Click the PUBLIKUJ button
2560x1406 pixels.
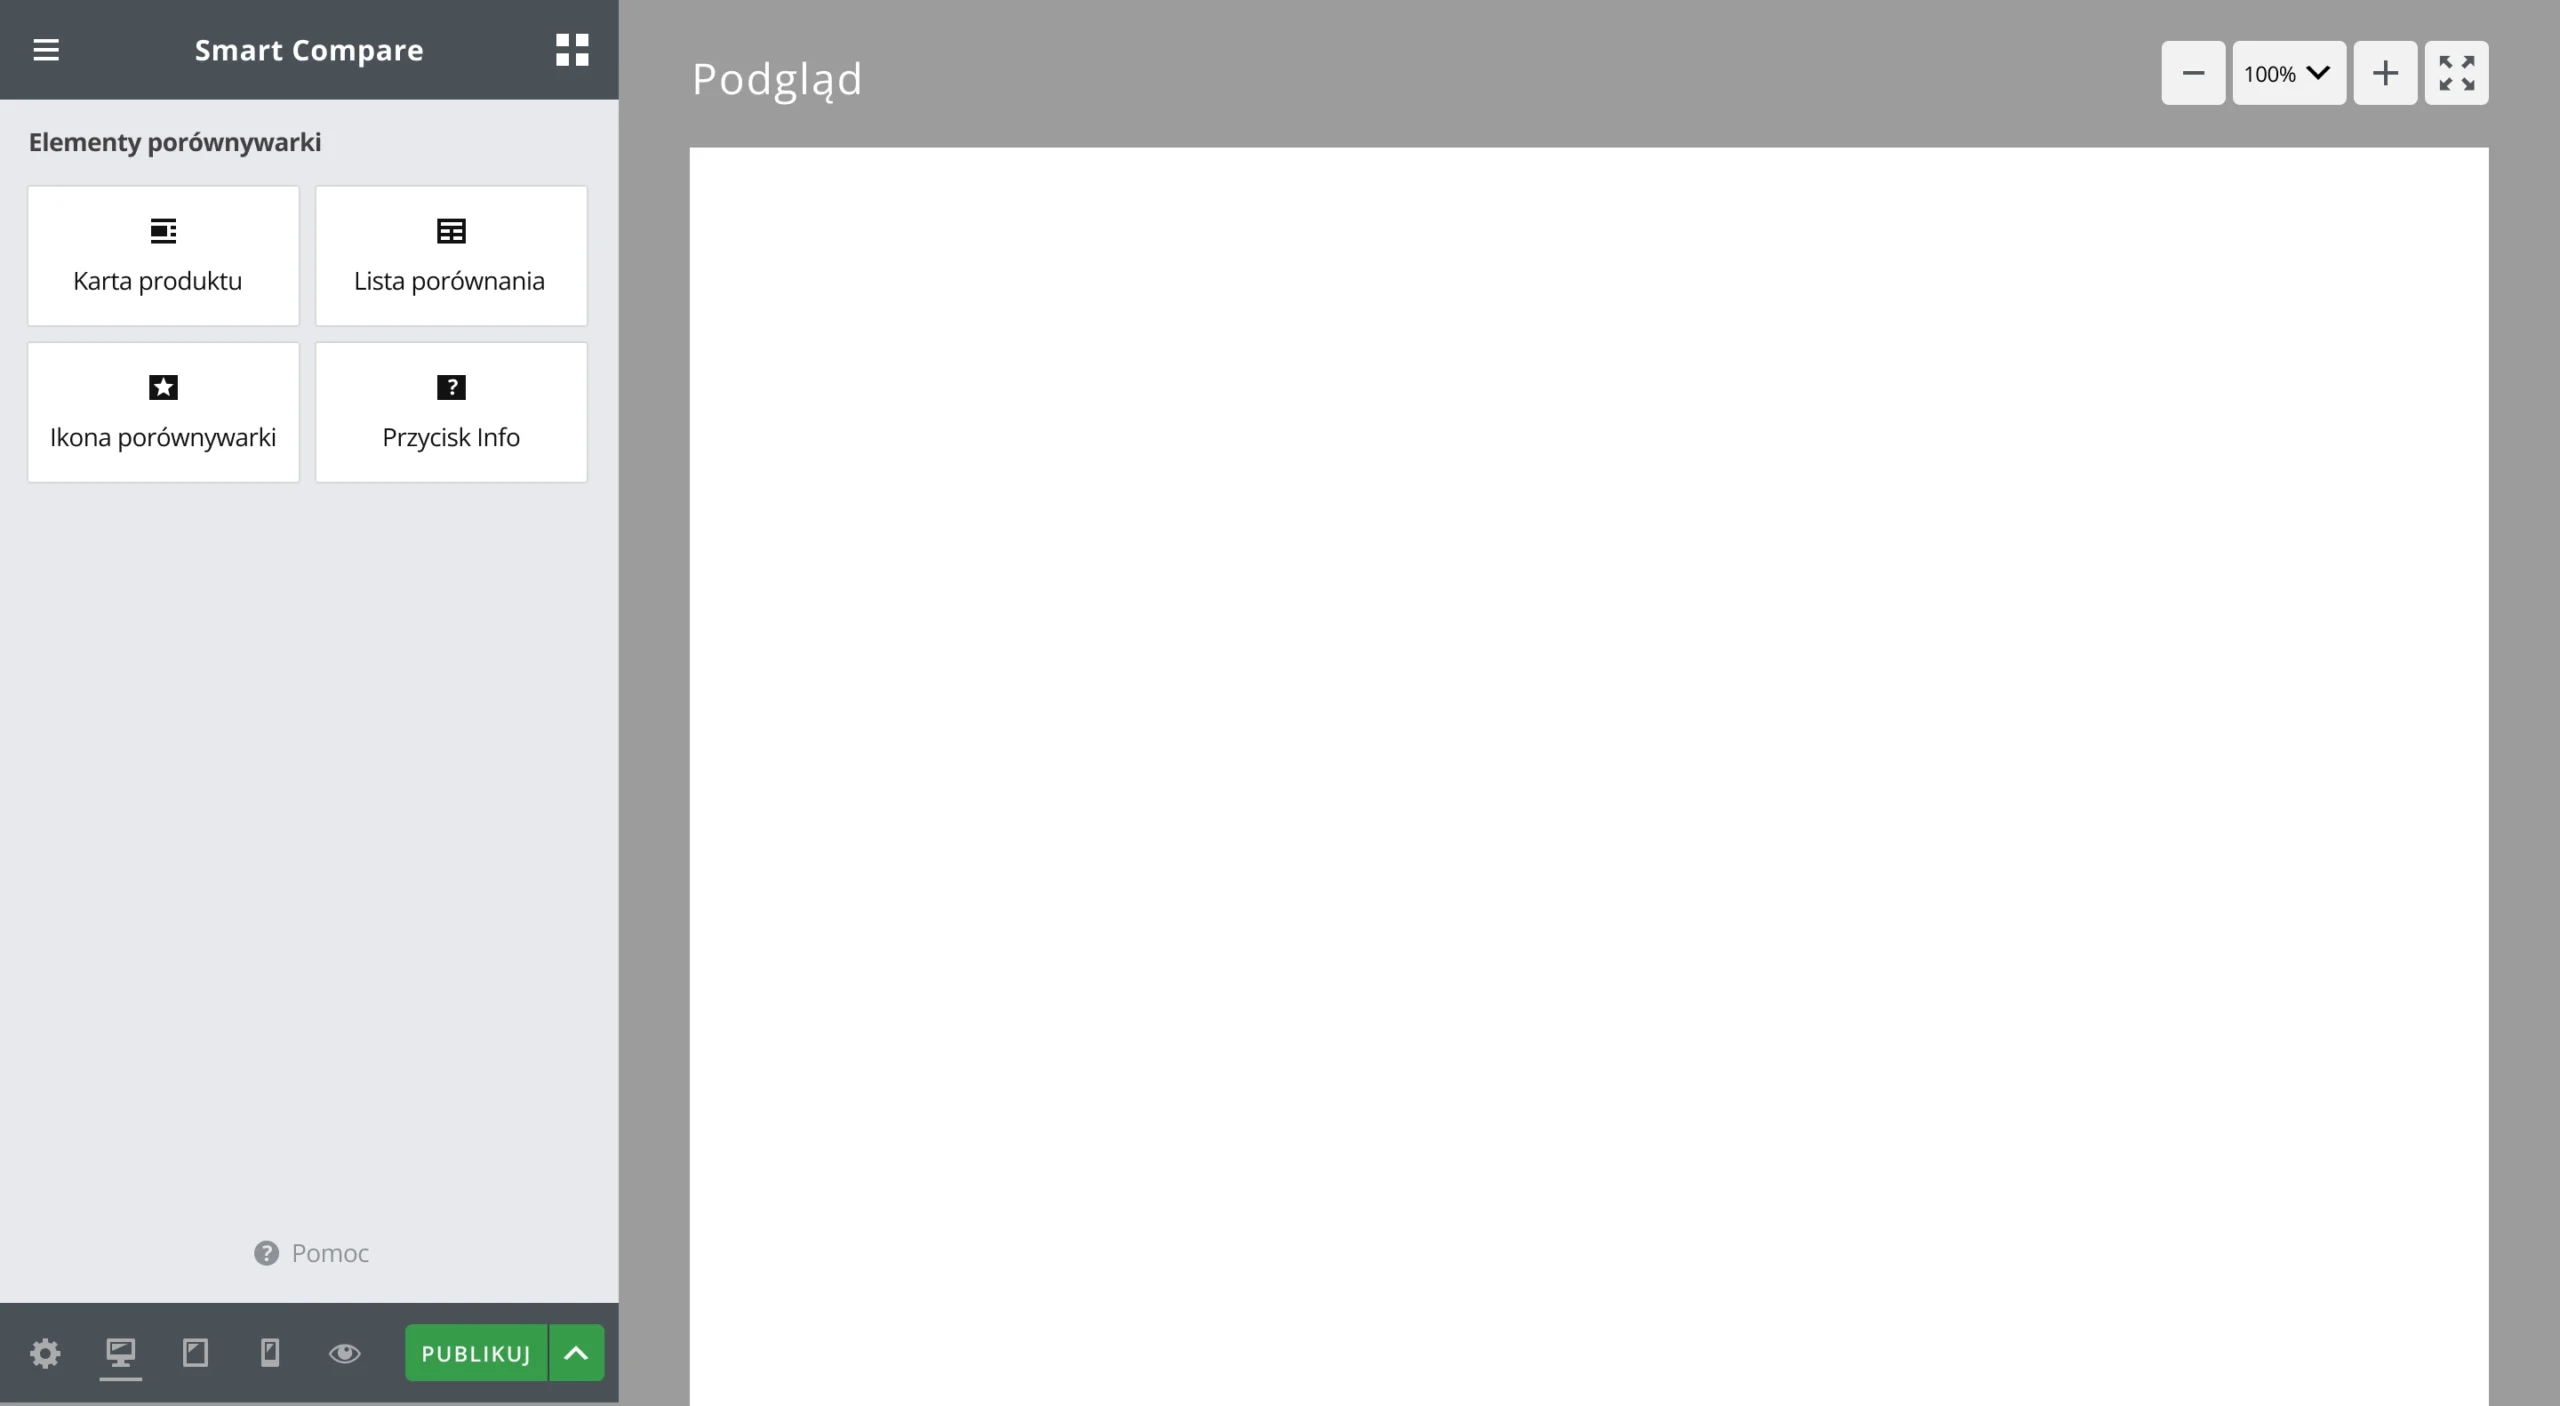click(476, 1353)
